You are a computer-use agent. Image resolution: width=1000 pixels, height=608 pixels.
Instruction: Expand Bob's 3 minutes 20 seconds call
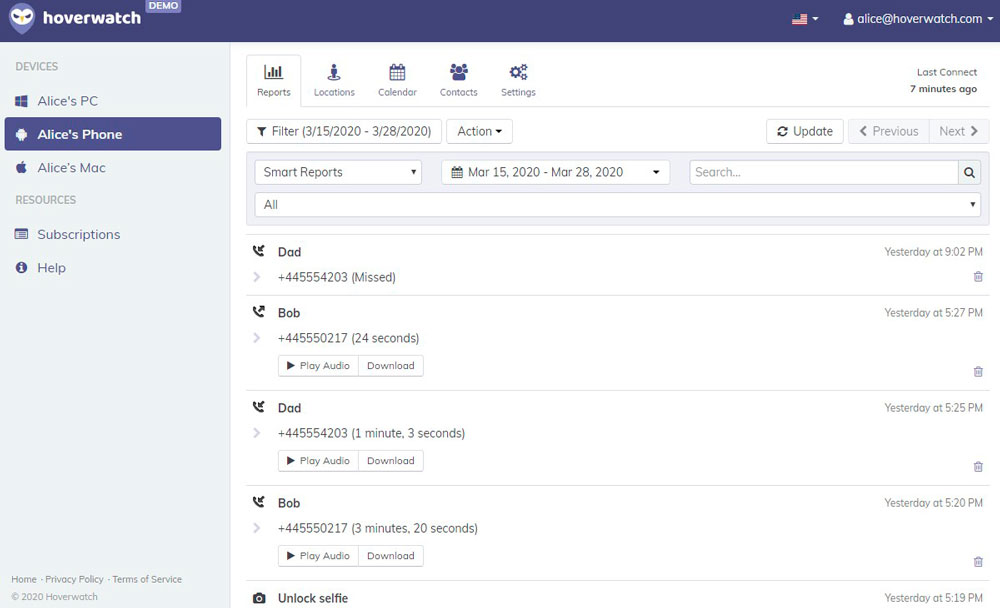tap(257, 528)
